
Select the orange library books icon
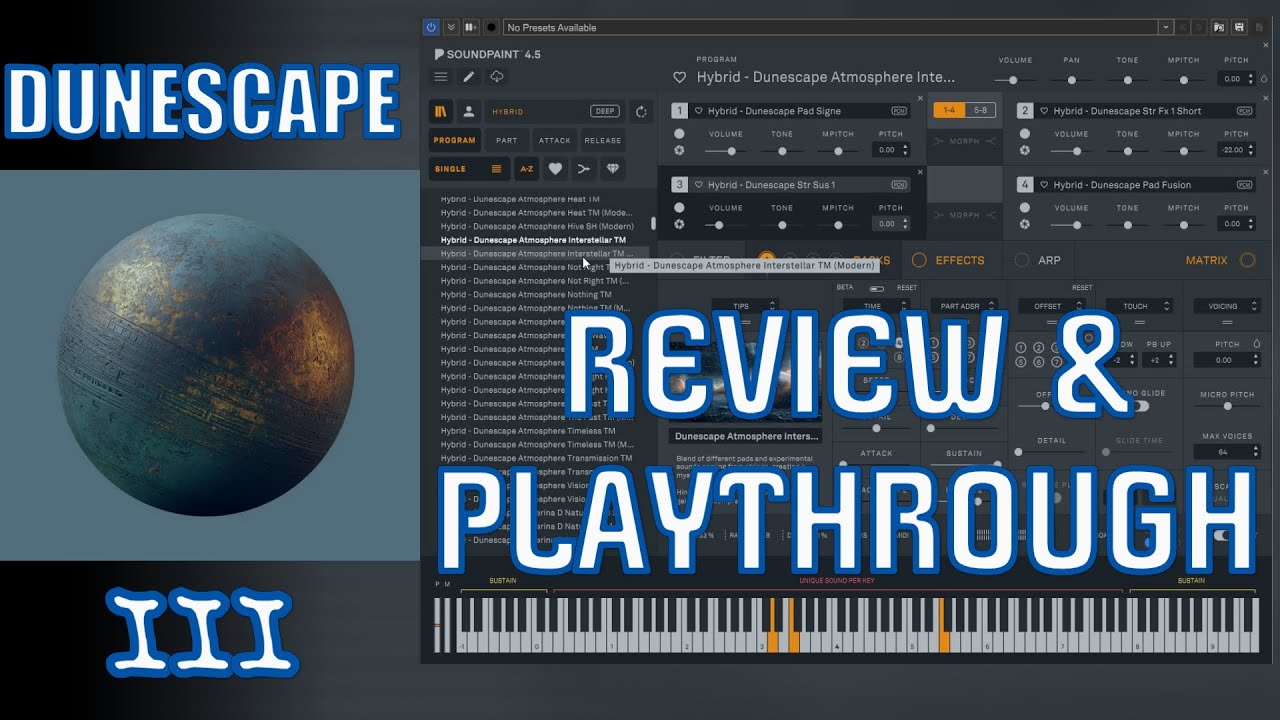(x=441, y=112)
